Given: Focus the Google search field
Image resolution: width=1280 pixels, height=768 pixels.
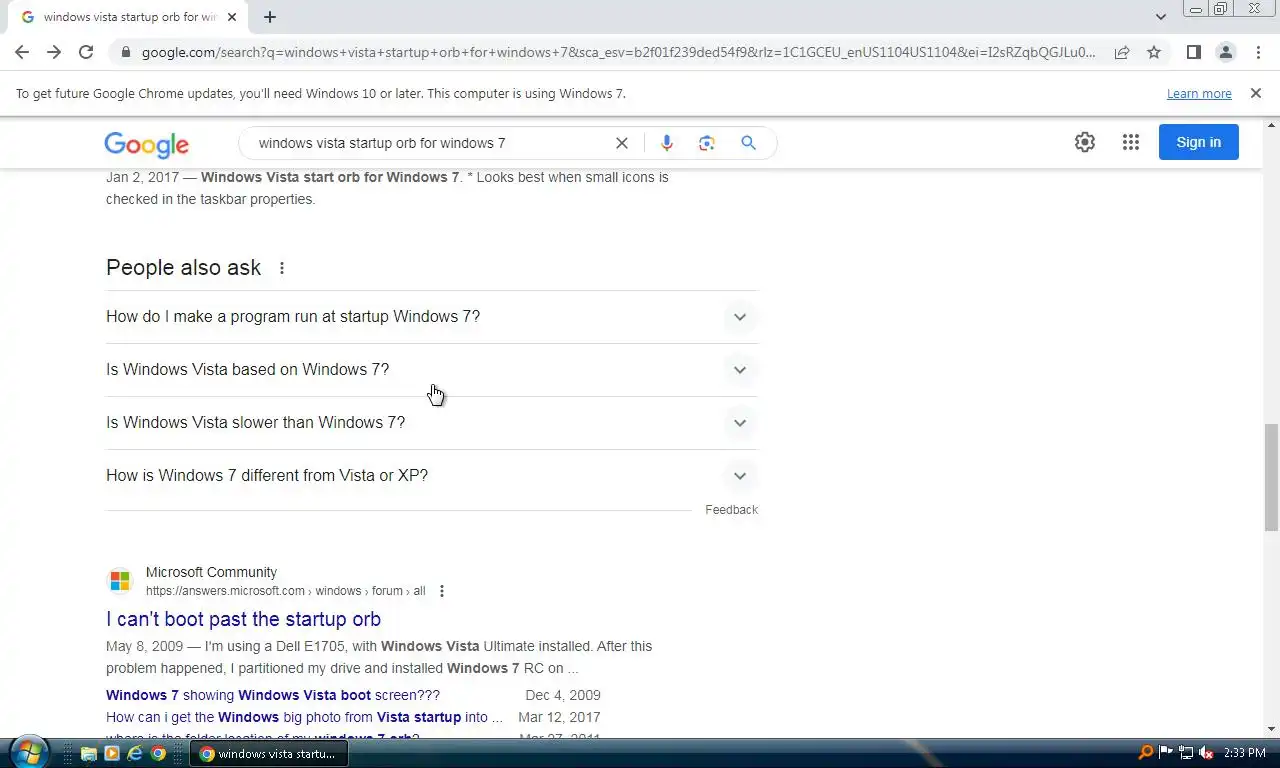Looking at the screenshot, I should tap(430, 143).
